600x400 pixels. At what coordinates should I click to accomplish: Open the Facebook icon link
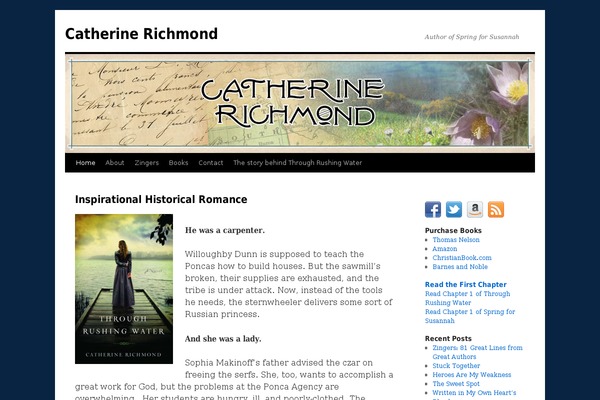pos(433,209)
